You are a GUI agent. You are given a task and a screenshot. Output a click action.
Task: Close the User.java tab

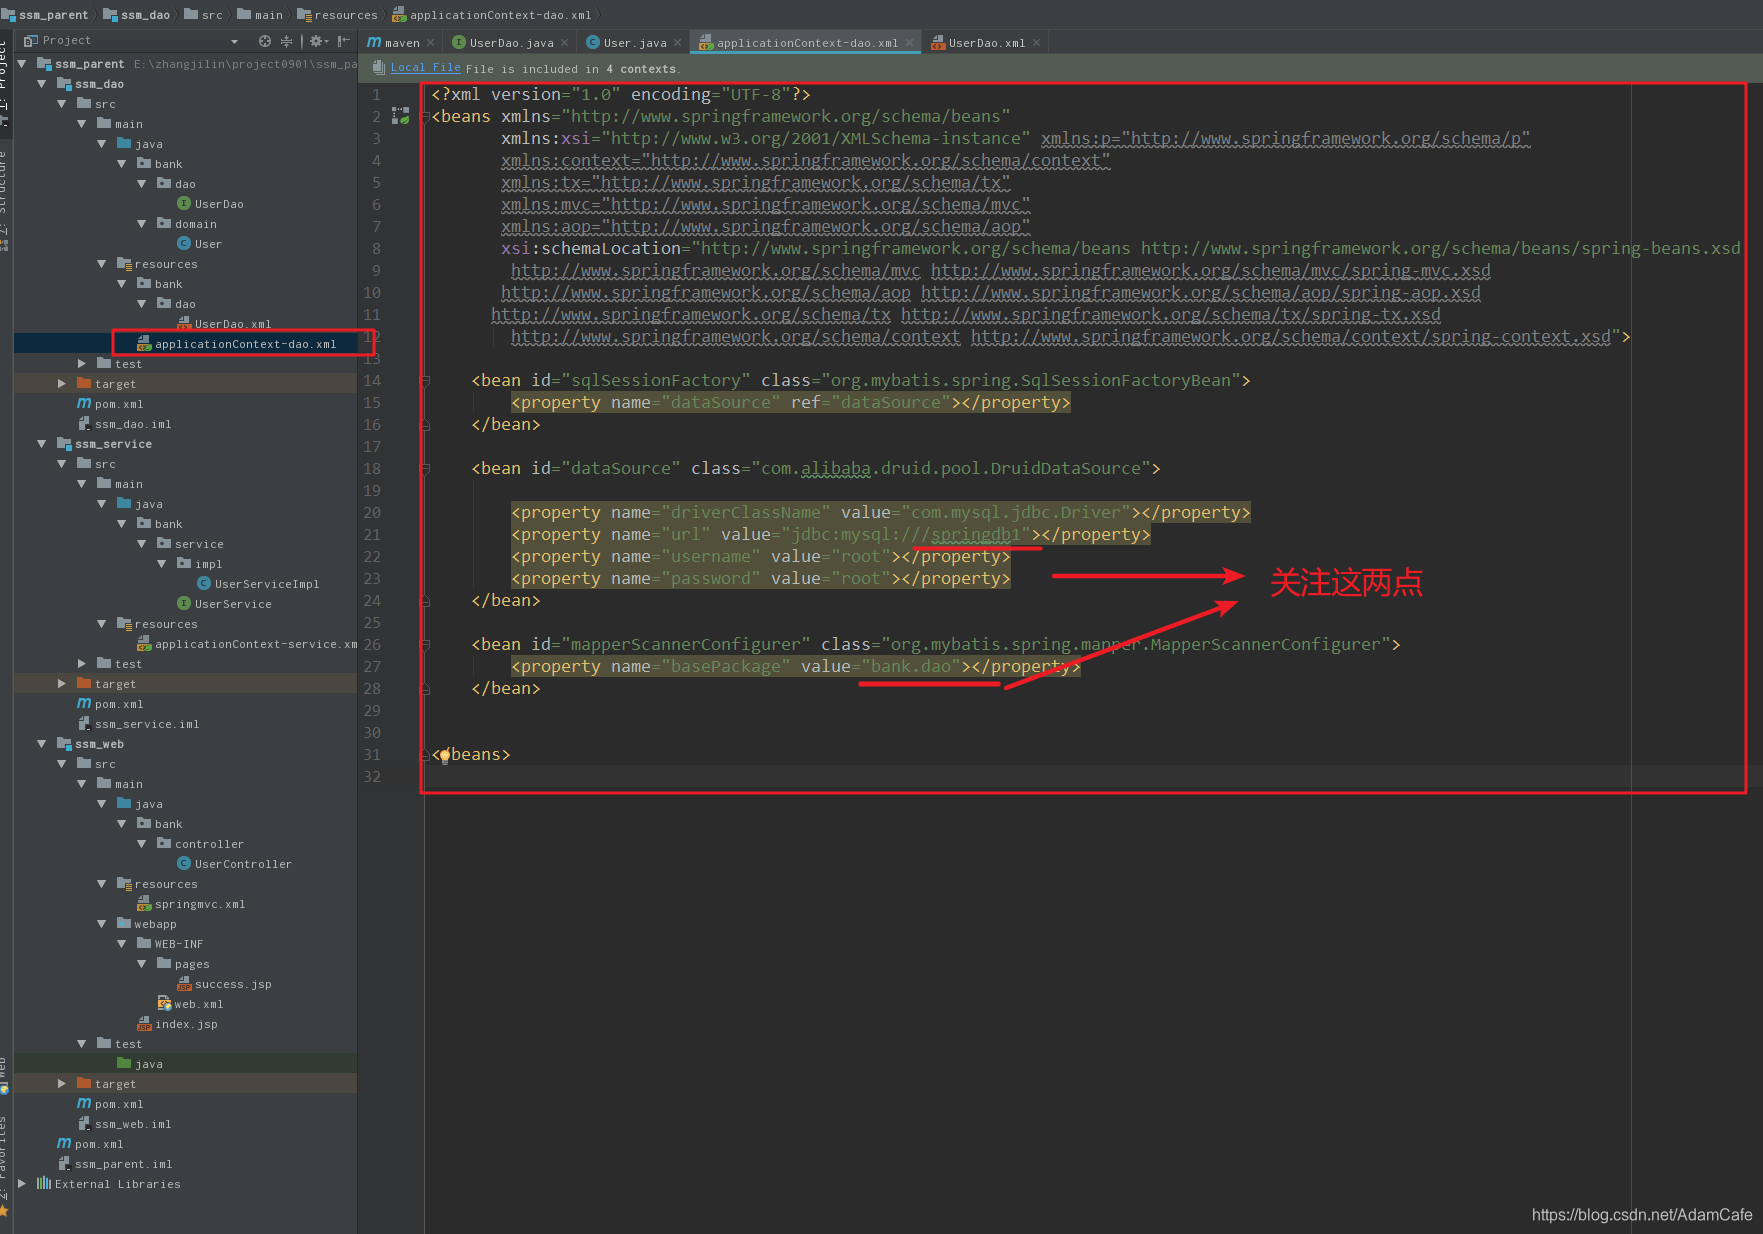(677, 43)
